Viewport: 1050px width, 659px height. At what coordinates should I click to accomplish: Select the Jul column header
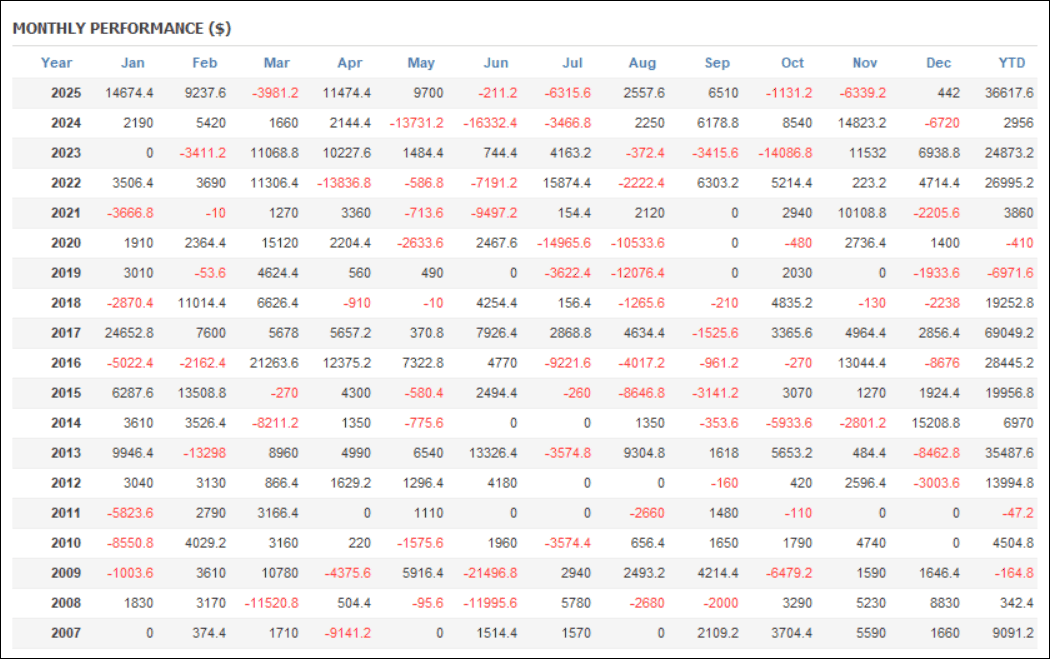572,63
